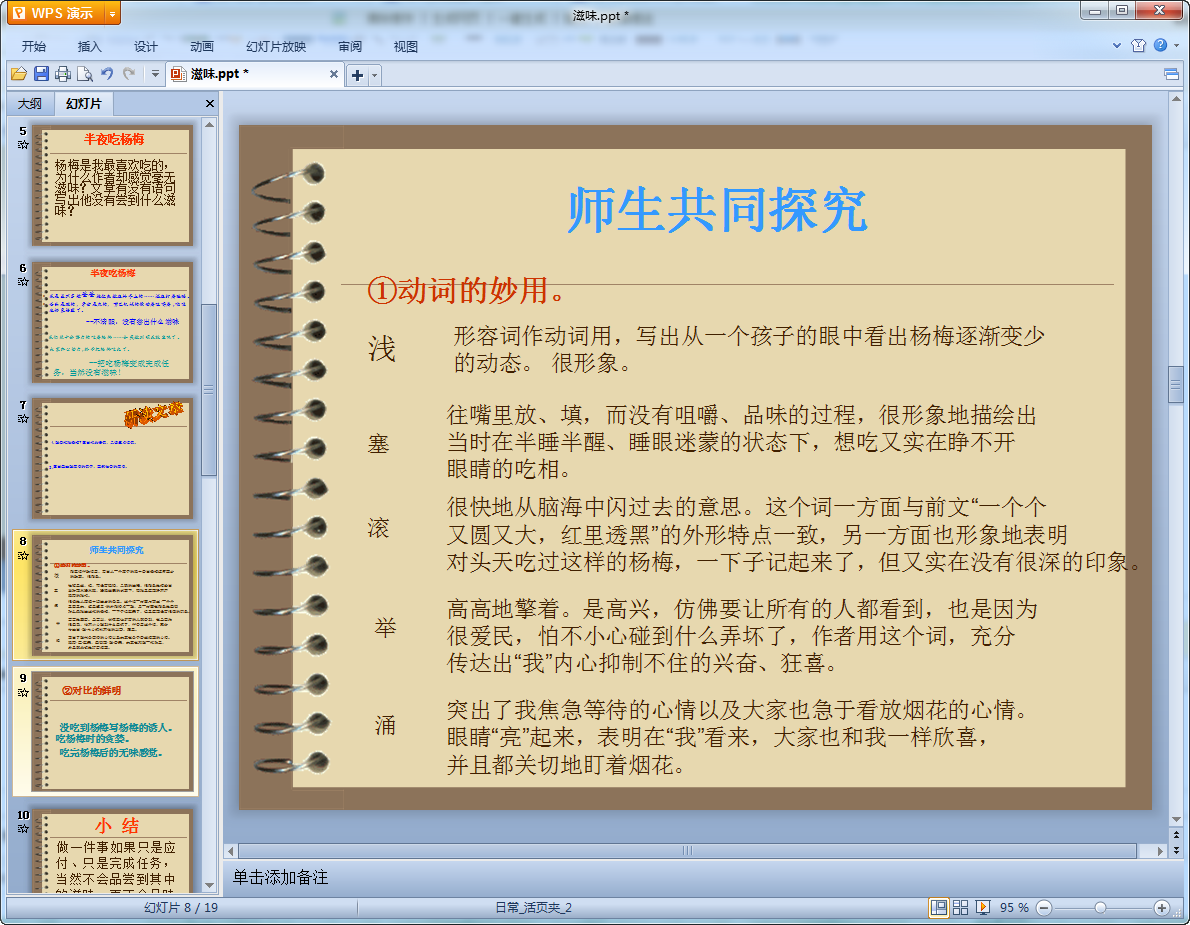Switch to slide sorter view

pos(960,908)
